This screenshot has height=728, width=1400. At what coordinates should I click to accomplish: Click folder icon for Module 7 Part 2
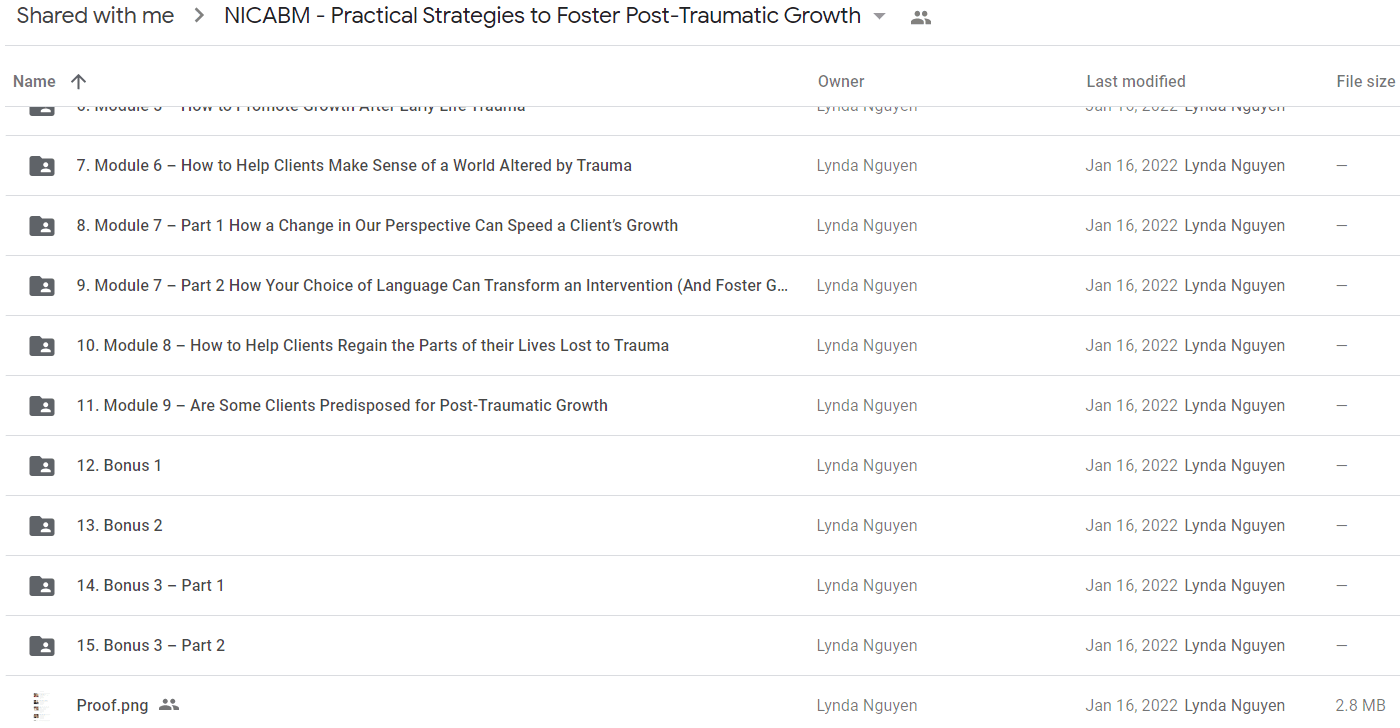pyautogui.click(x=42, y=286)
